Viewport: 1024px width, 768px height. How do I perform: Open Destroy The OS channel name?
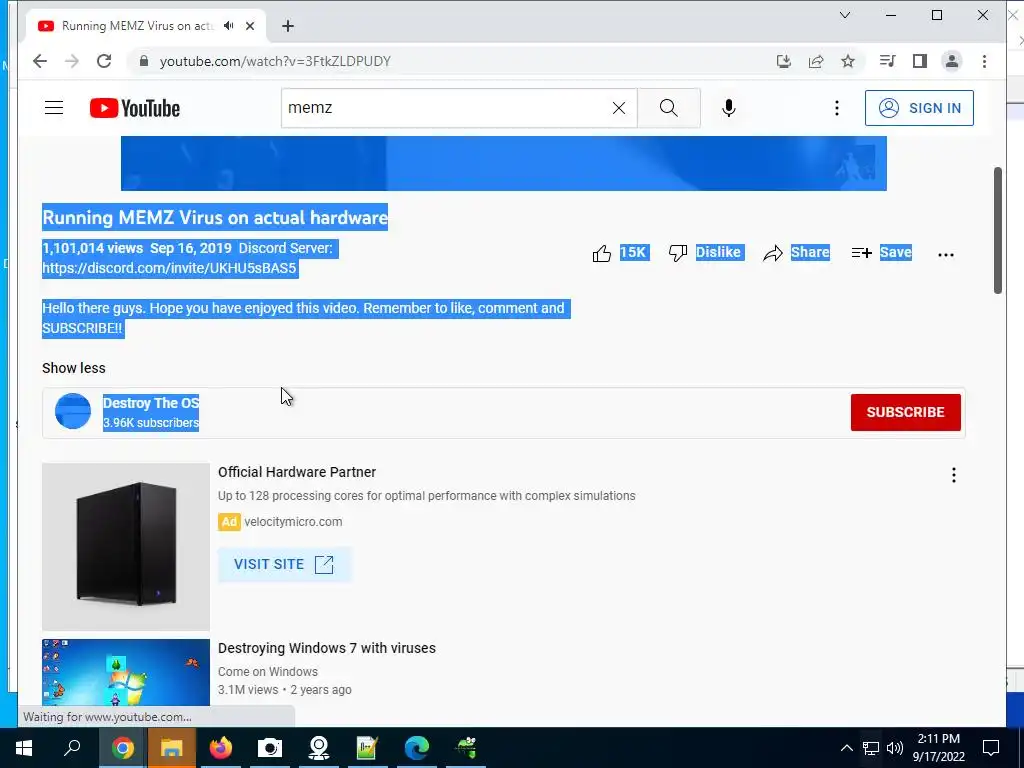coord(151,403)
